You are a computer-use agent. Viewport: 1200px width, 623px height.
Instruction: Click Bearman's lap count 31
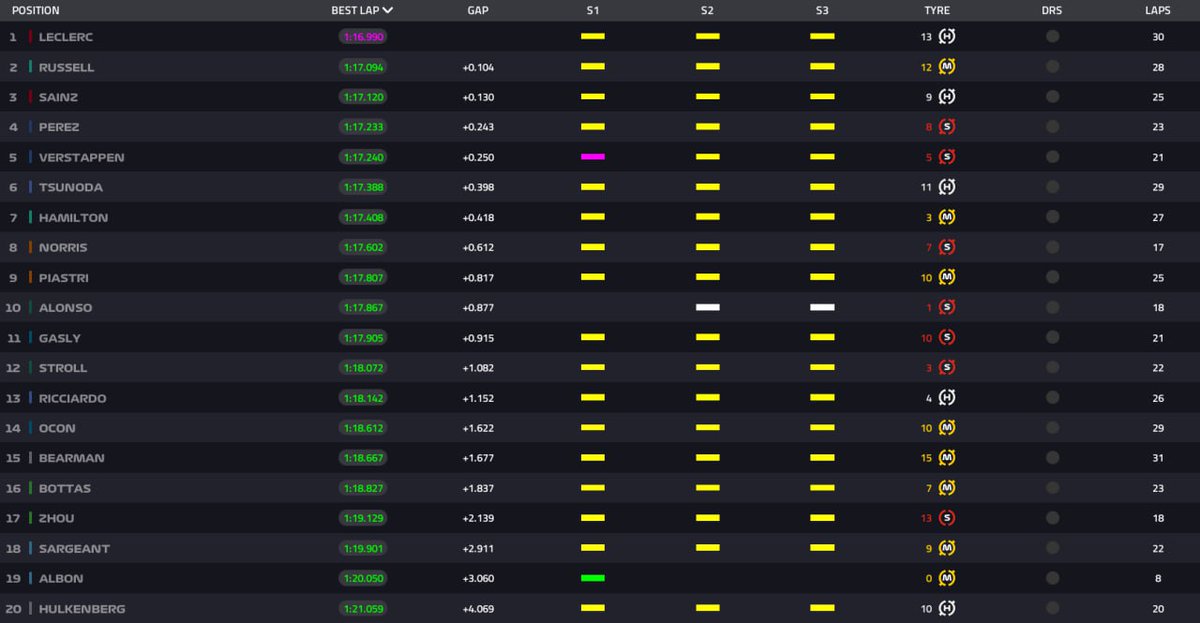(1157, 458)
